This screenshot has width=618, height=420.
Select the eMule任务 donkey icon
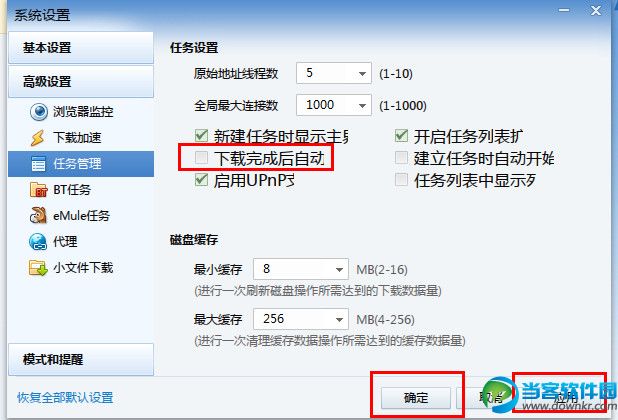(38, 216)
